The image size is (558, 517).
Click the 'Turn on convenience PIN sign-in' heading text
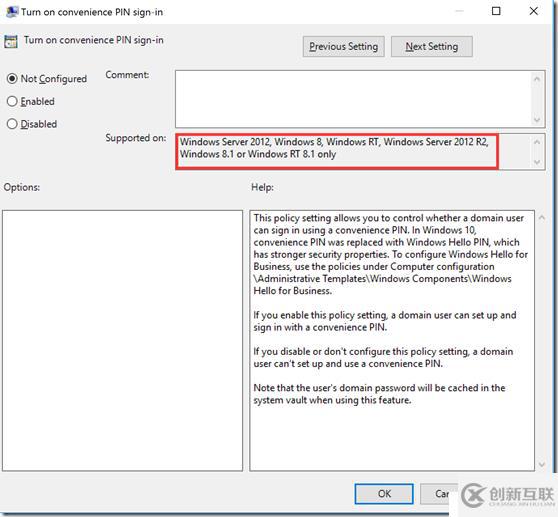[x=94, y=40]
